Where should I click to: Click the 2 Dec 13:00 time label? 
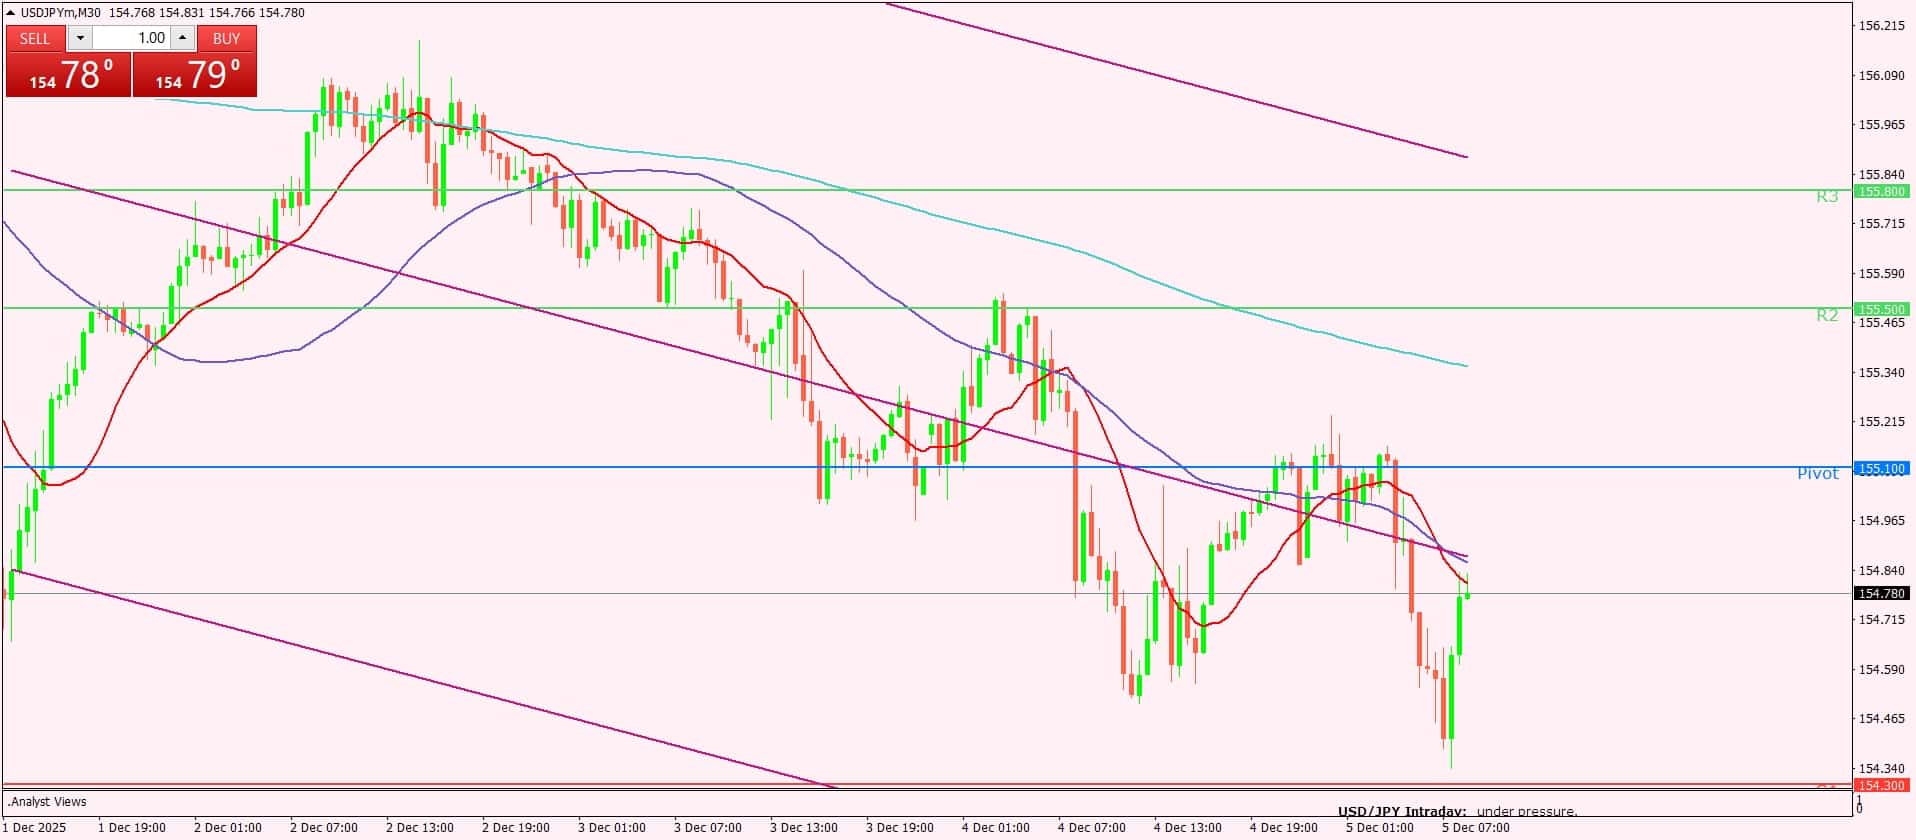pos(420,828)
